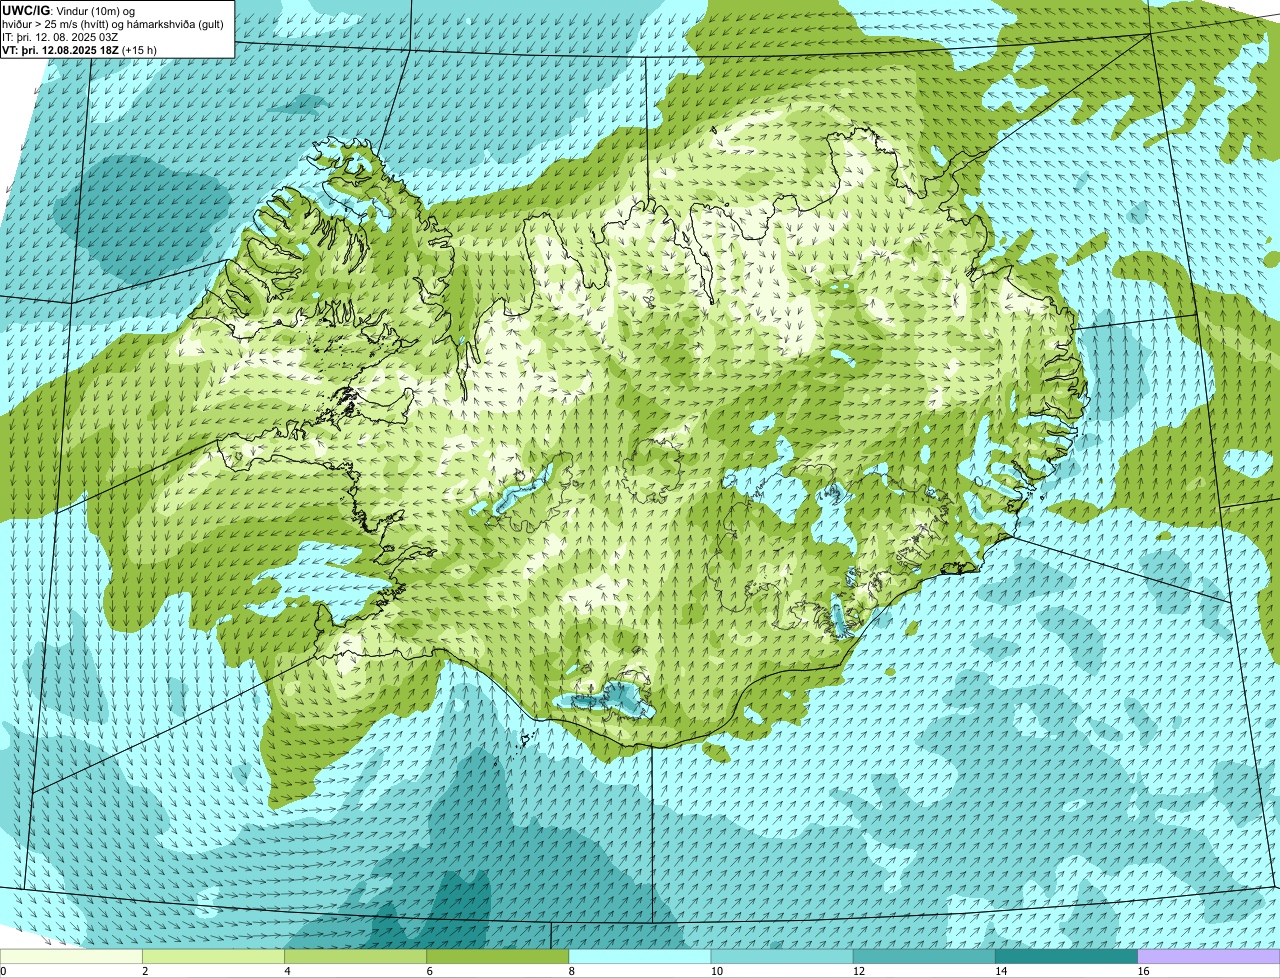Click the legend scale label '16'

[x=1144, y=971]
